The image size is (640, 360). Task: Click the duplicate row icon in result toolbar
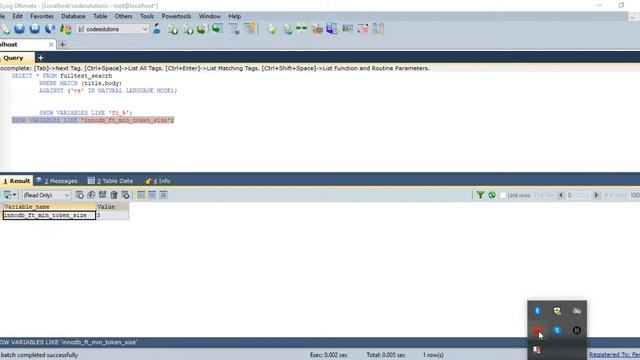click(x=91, y=195)
